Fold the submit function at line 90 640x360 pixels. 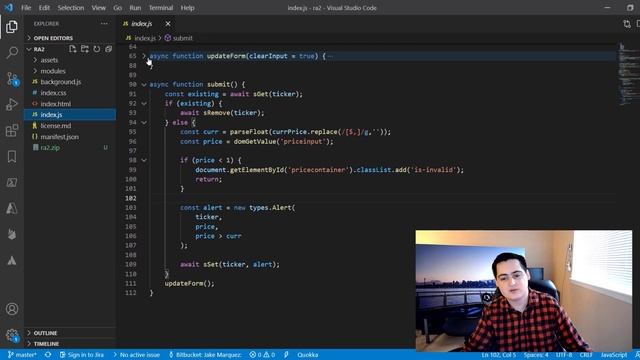144,84
